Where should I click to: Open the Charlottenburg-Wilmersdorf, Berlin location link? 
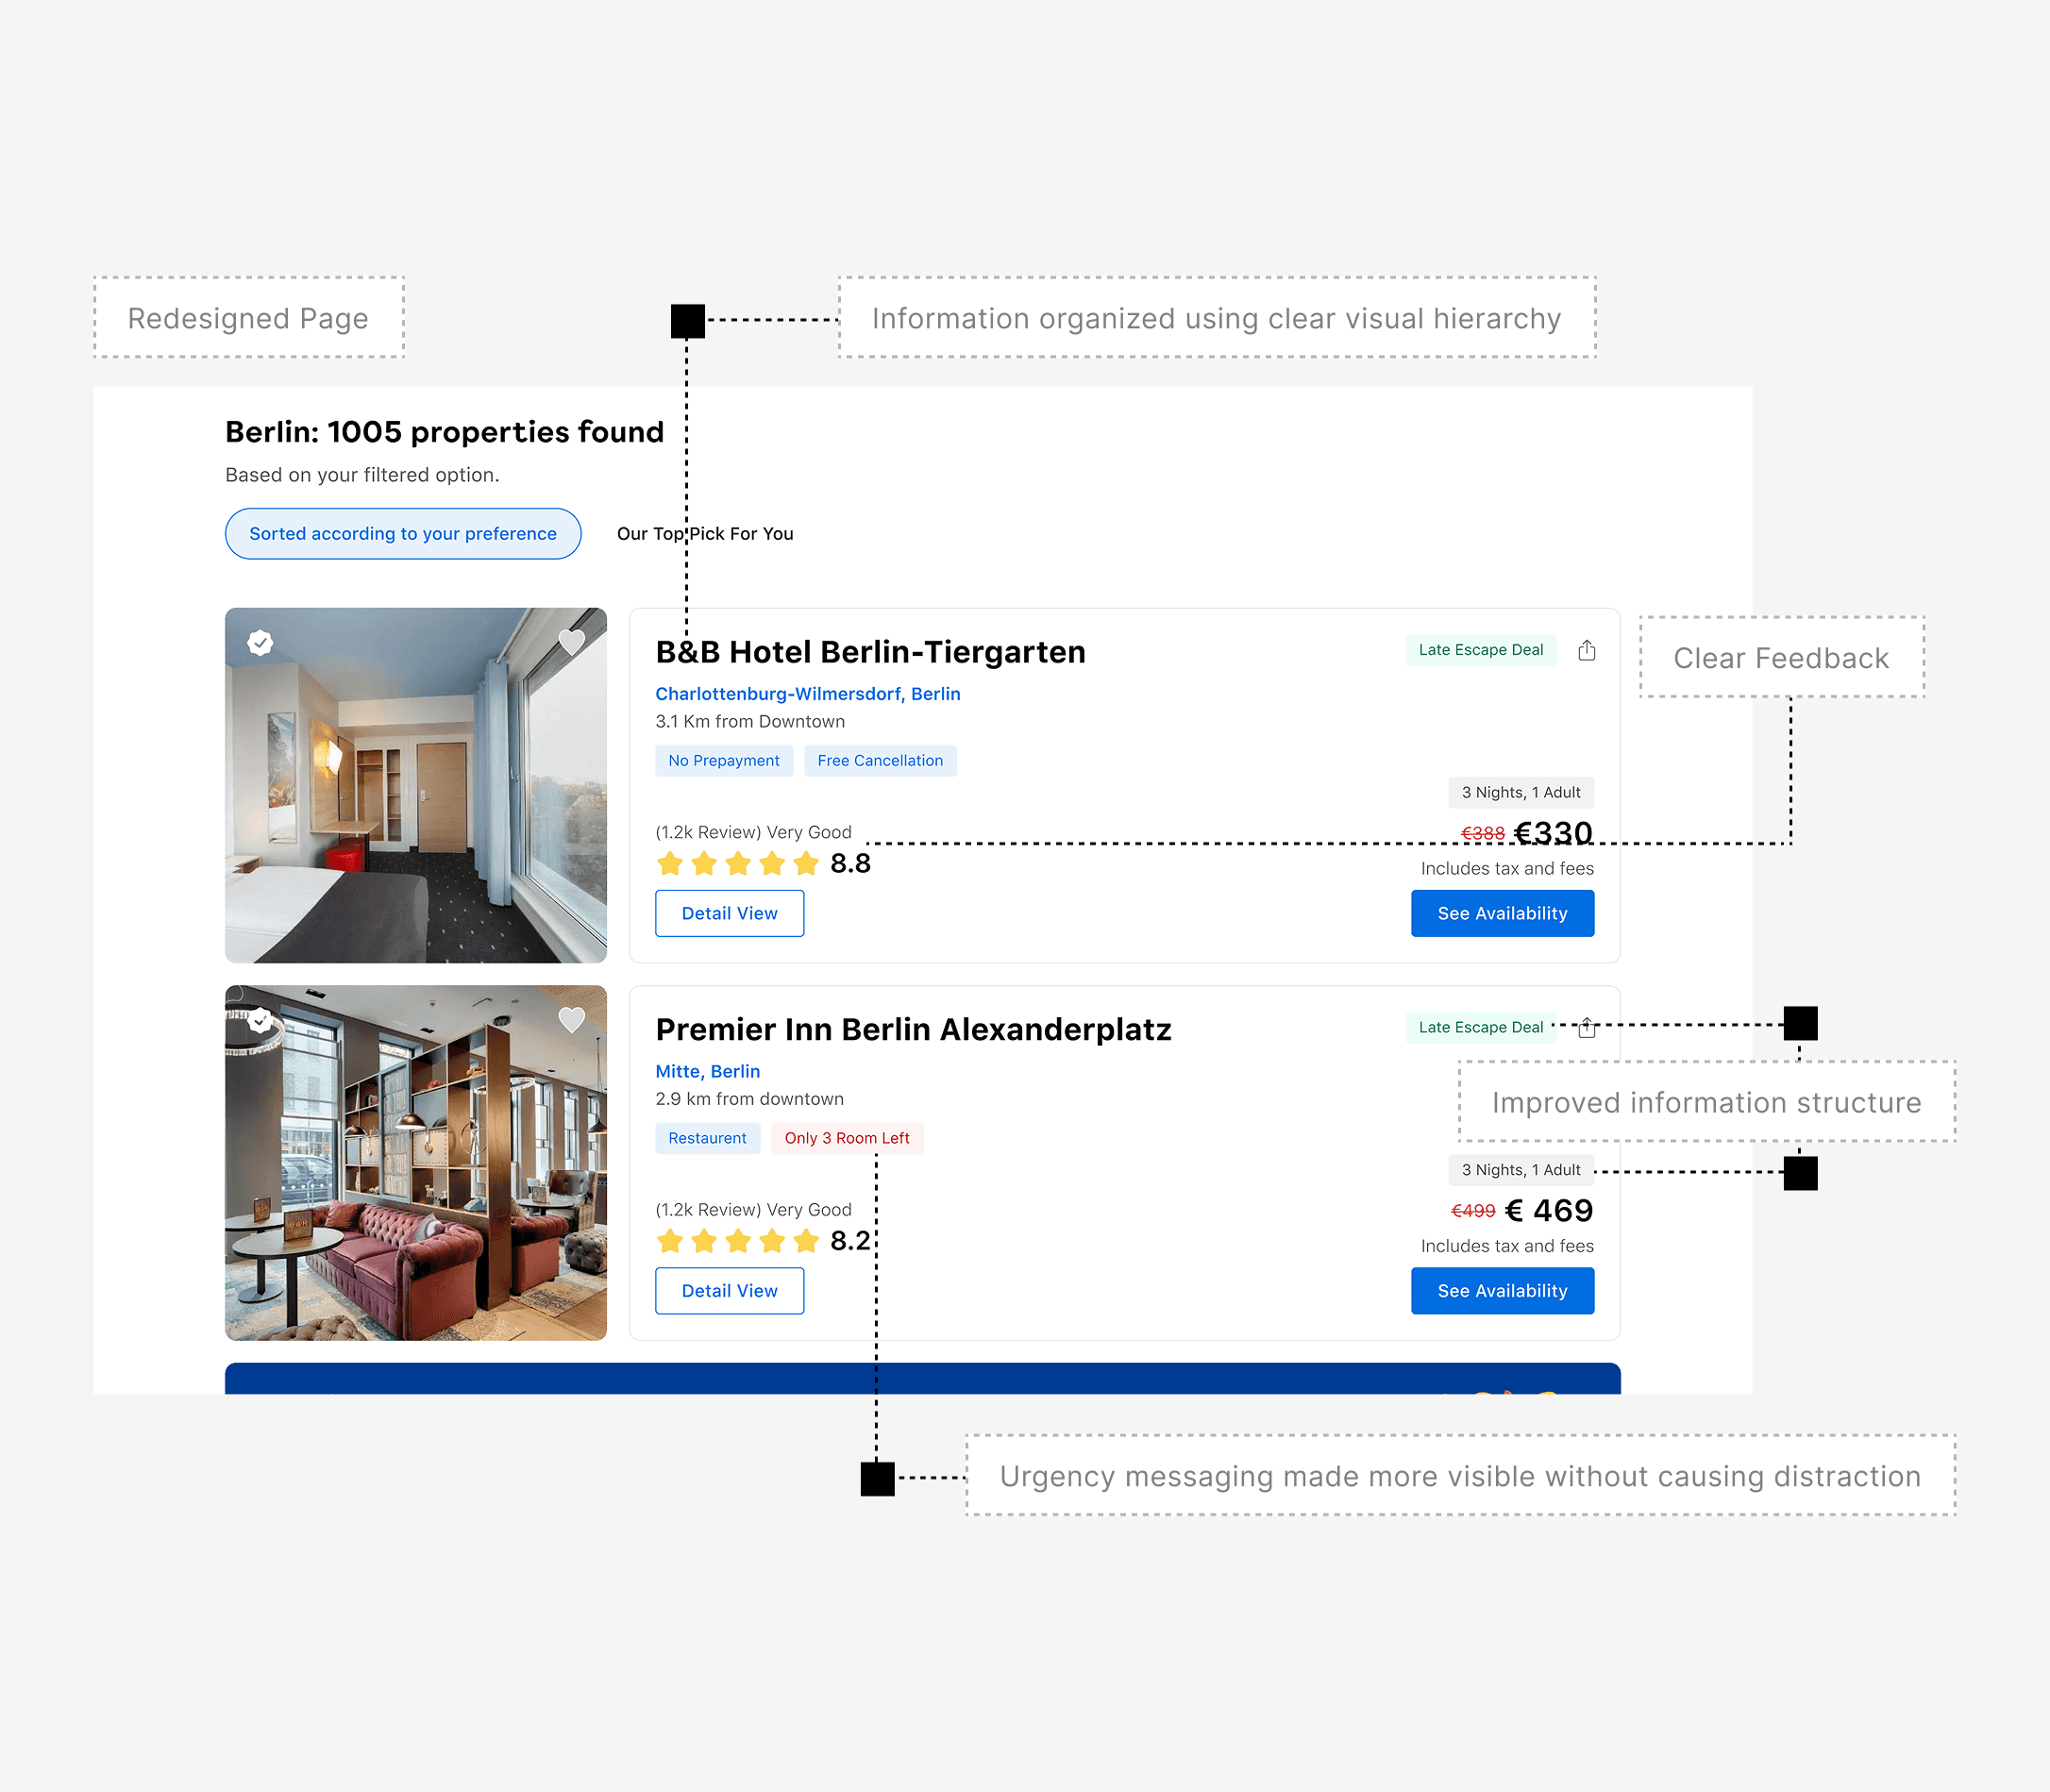click(x=807, y=693)
